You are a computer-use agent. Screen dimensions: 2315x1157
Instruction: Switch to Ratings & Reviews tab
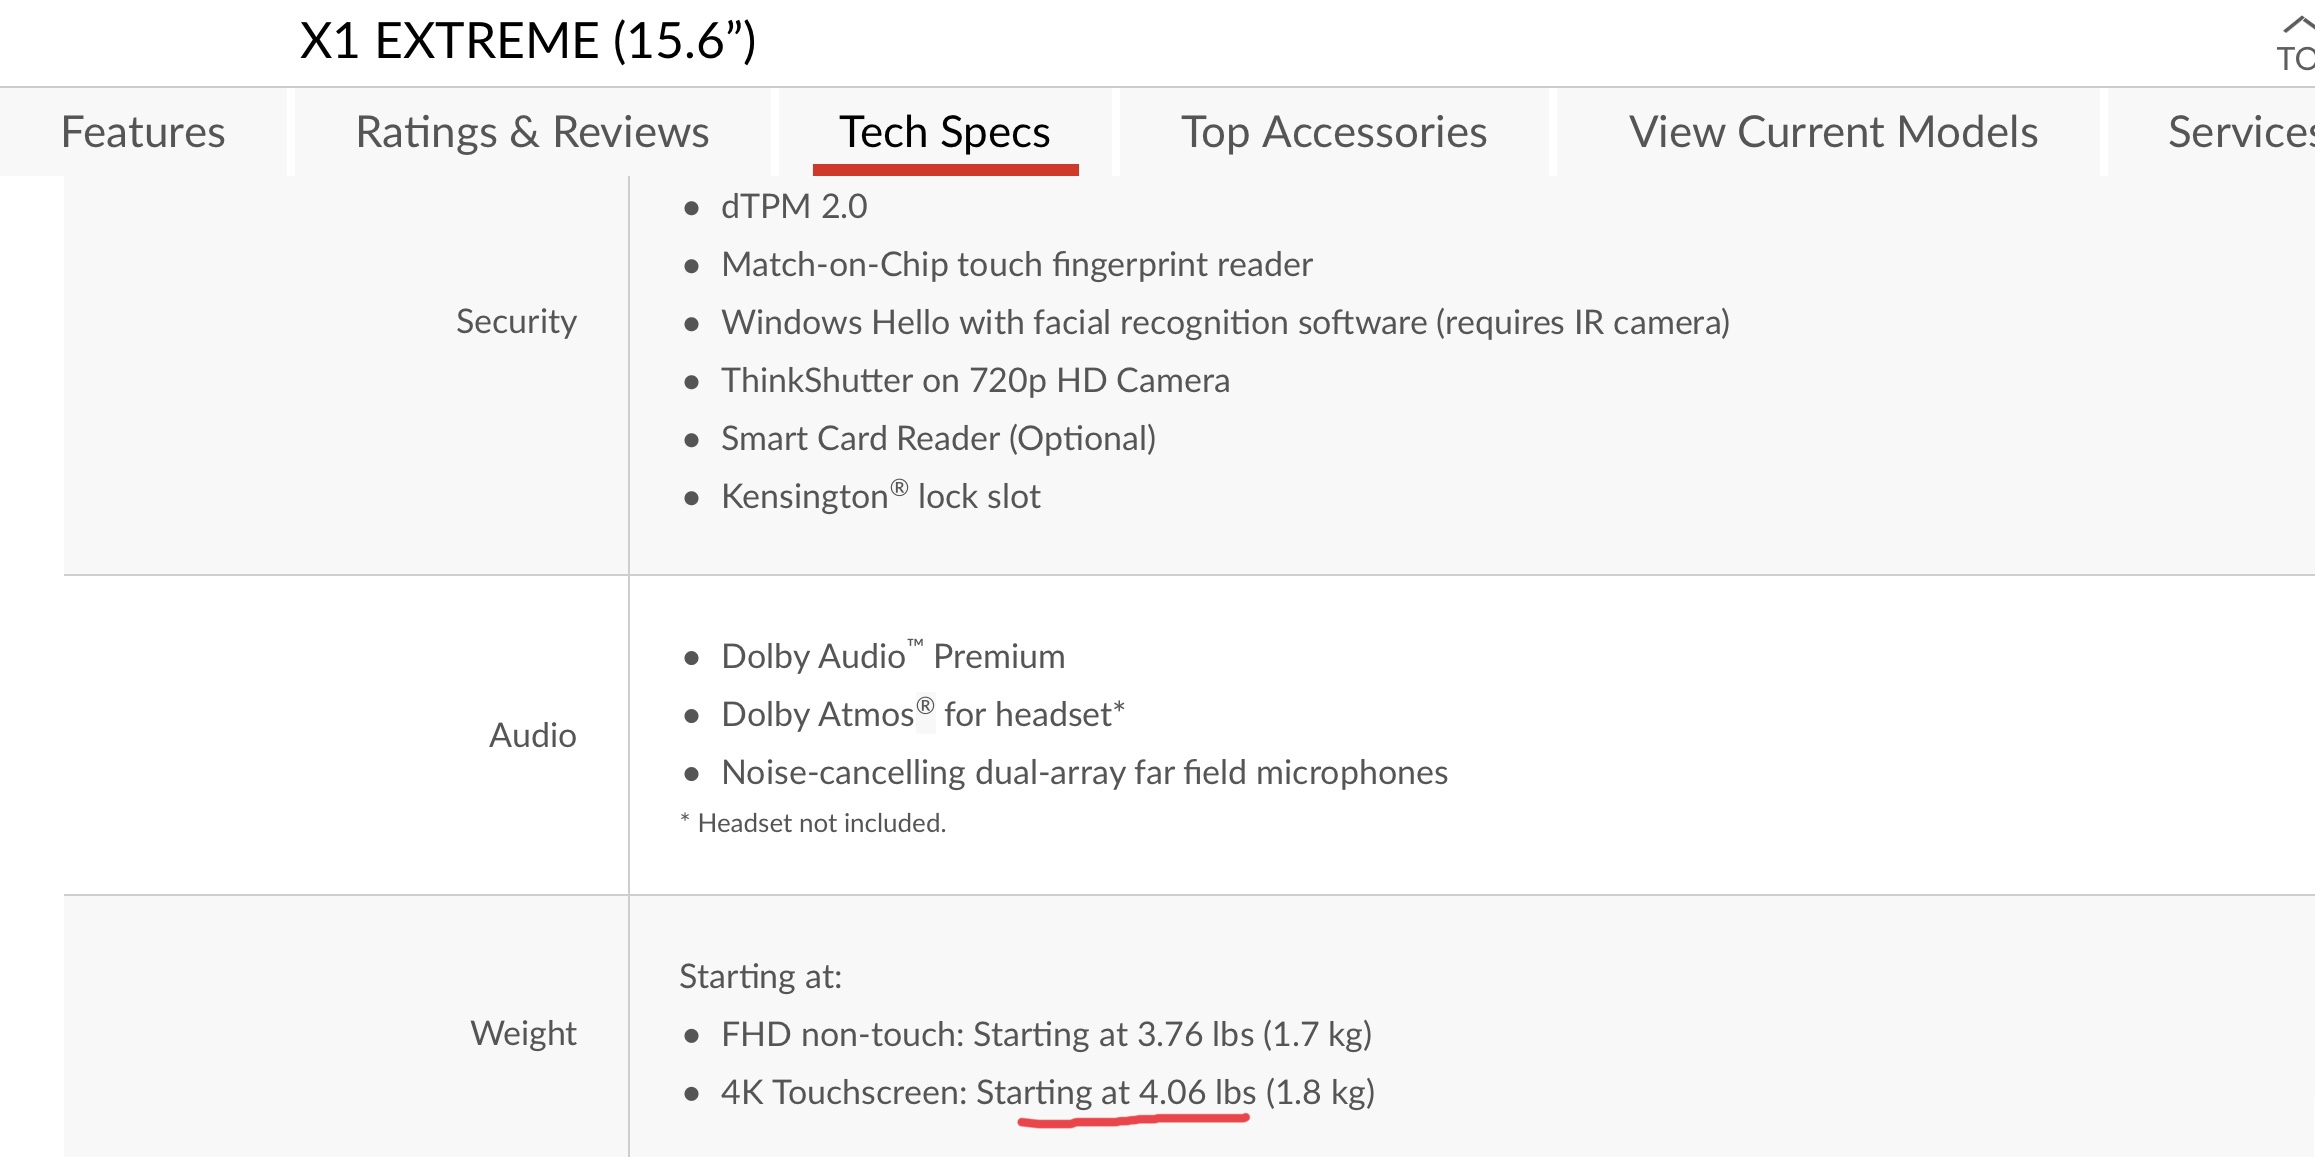point(532,132)
